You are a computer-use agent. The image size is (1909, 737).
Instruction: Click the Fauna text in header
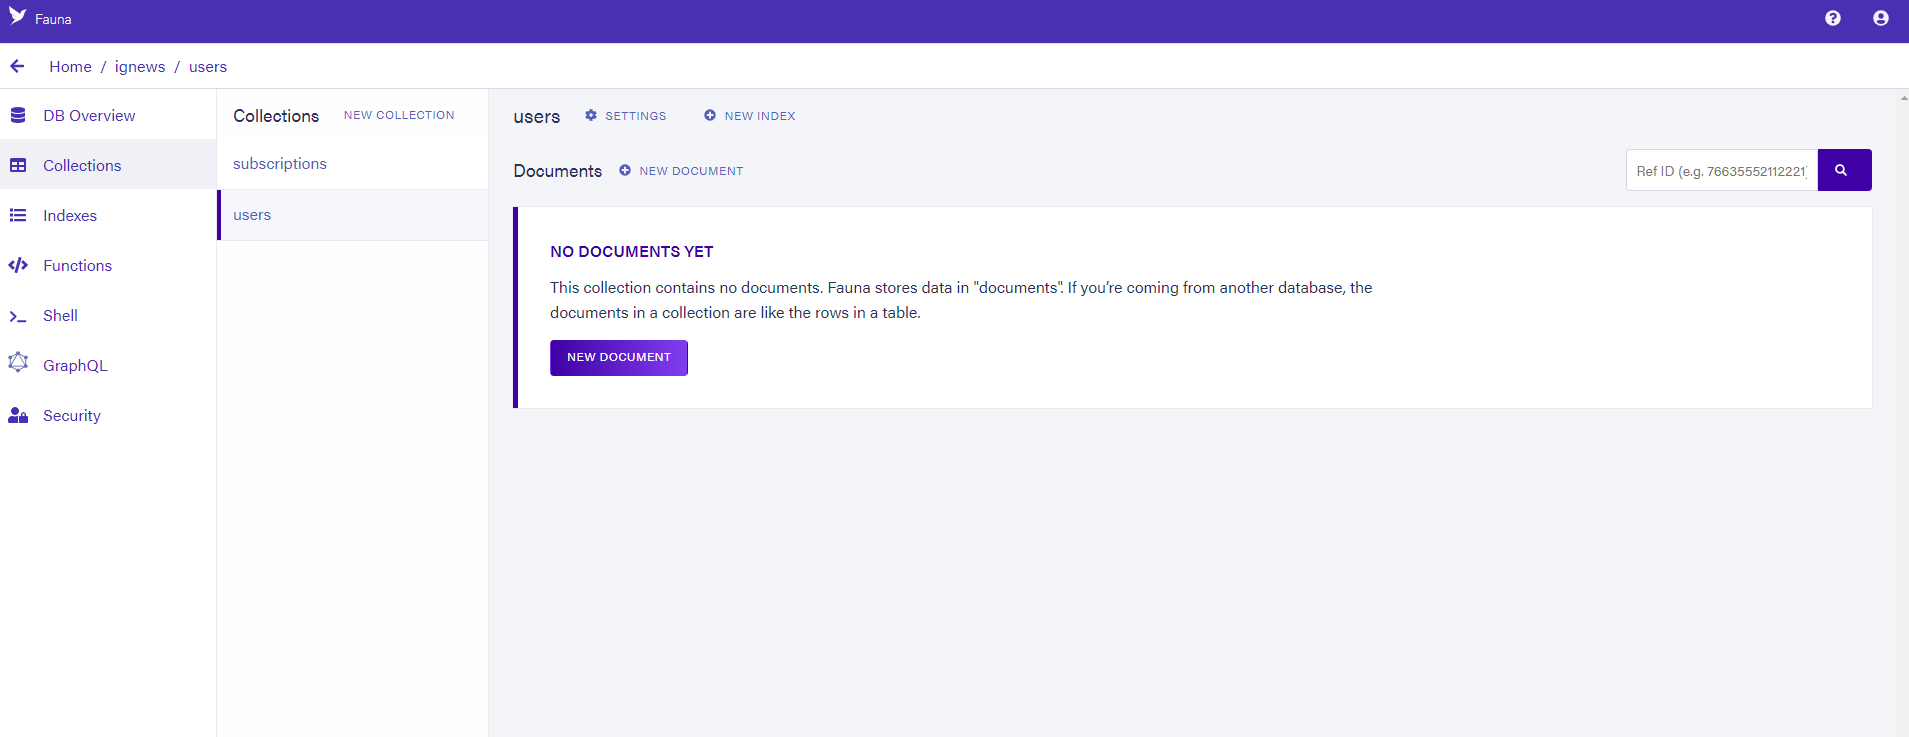point(53,19)
